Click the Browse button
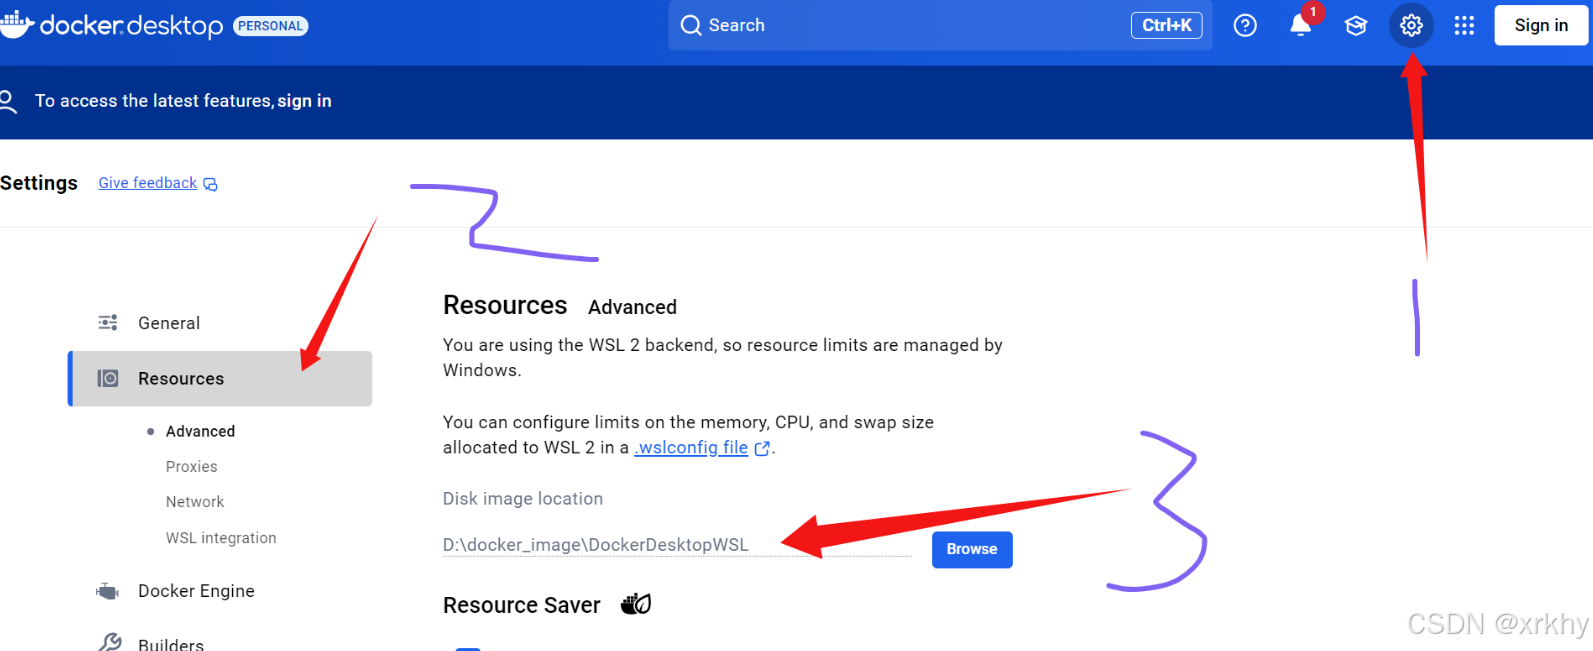This screenshot has width=1593, height=651. [x=972, y=549]
